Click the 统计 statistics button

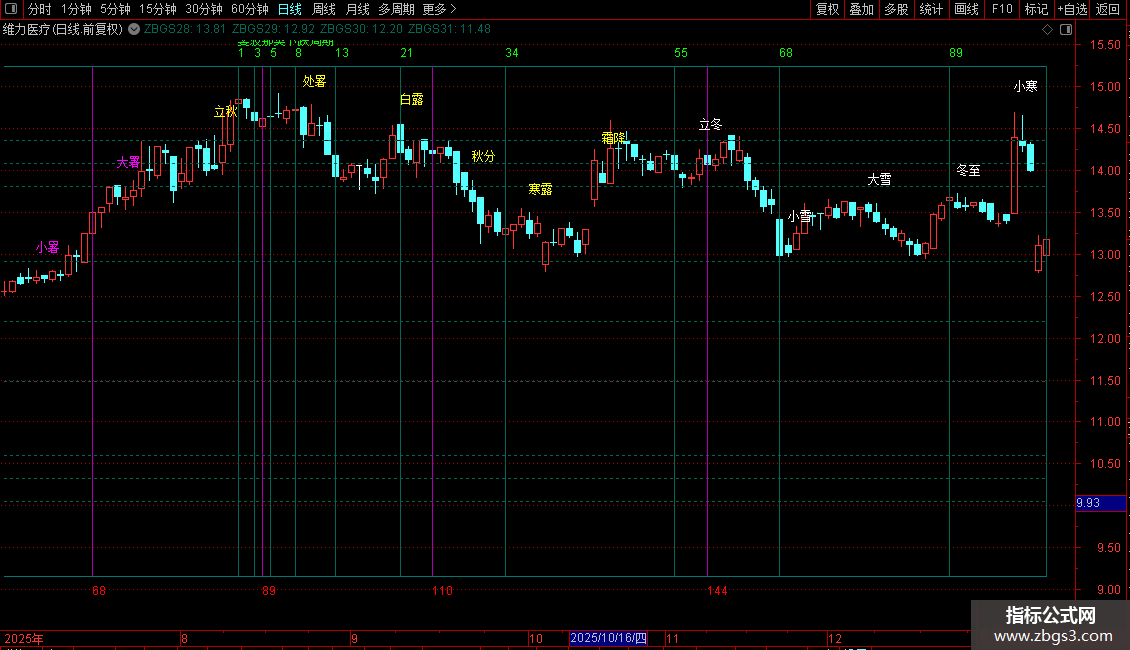click(931, 9)
